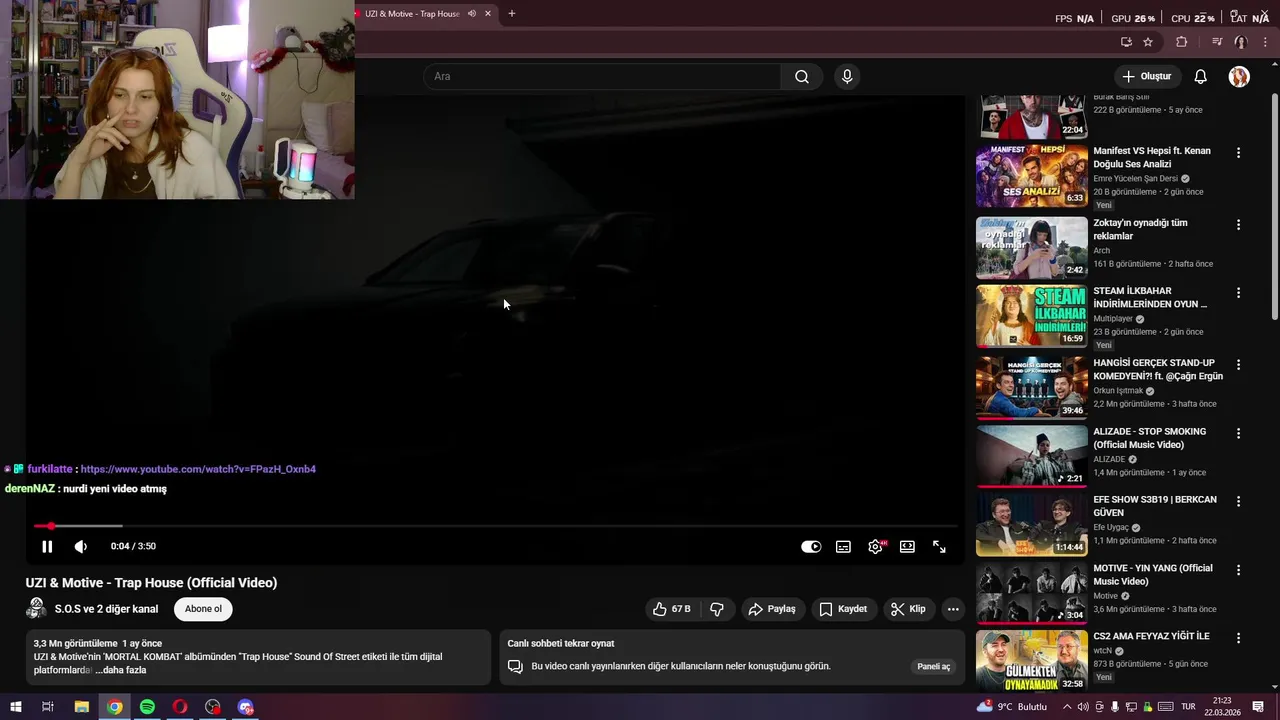Open YouTube notifications bell
This screenshot has width=1280, height=720.
[x=1201, y=76]
